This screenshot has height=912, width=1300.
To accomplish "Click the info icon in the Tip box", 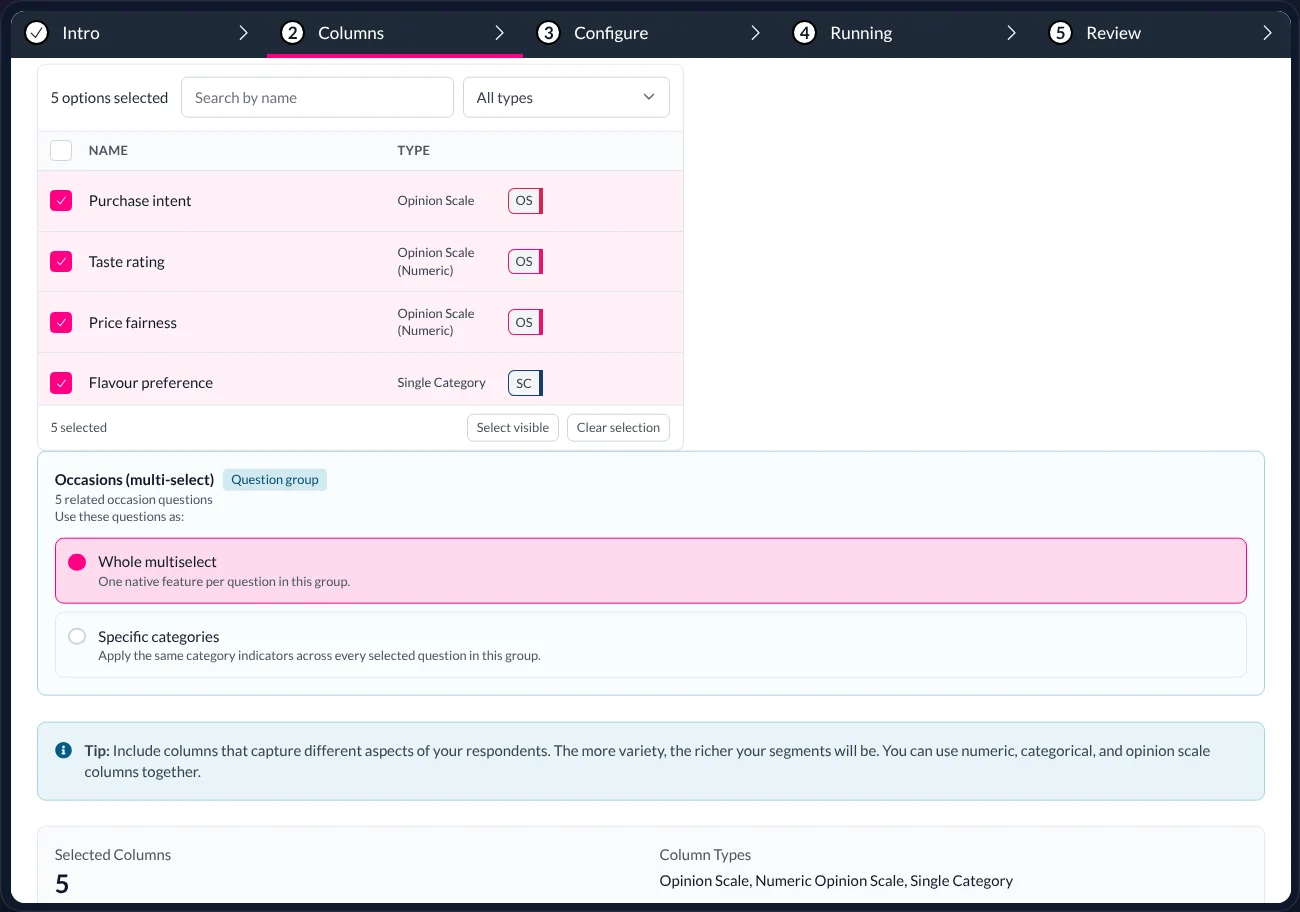I will (63, 750).
